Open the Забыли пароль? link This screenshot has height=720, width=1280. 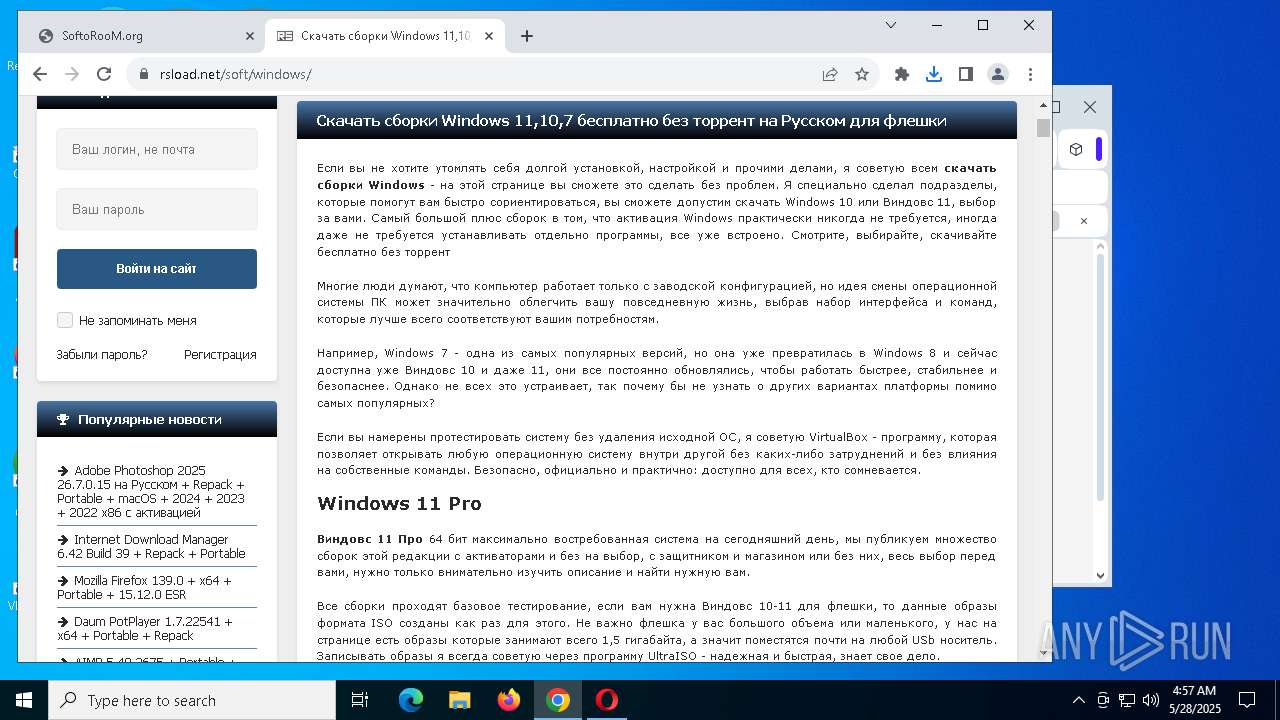[102, 354]
